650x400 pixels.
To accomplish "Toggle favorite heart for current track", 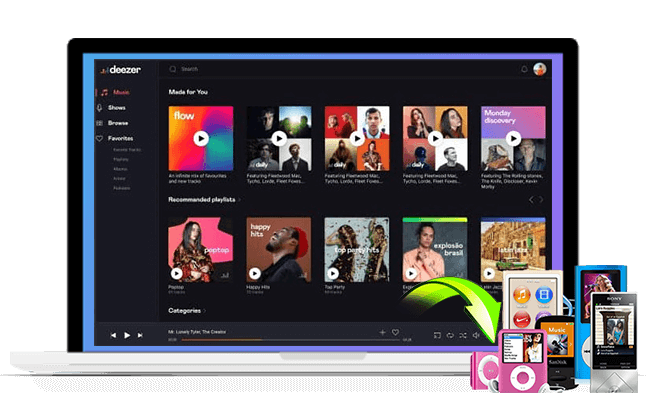I will tap(395, 332).
